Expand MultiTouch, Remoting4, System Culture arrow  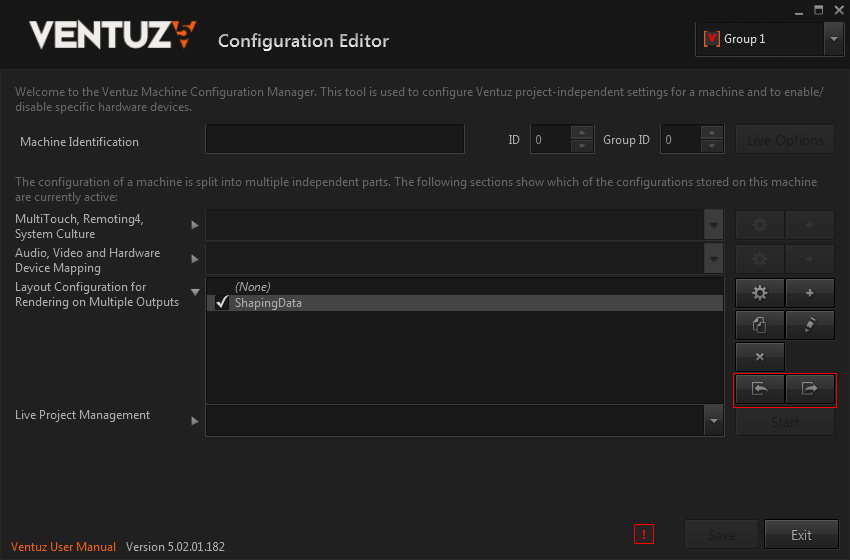[195, 226]
